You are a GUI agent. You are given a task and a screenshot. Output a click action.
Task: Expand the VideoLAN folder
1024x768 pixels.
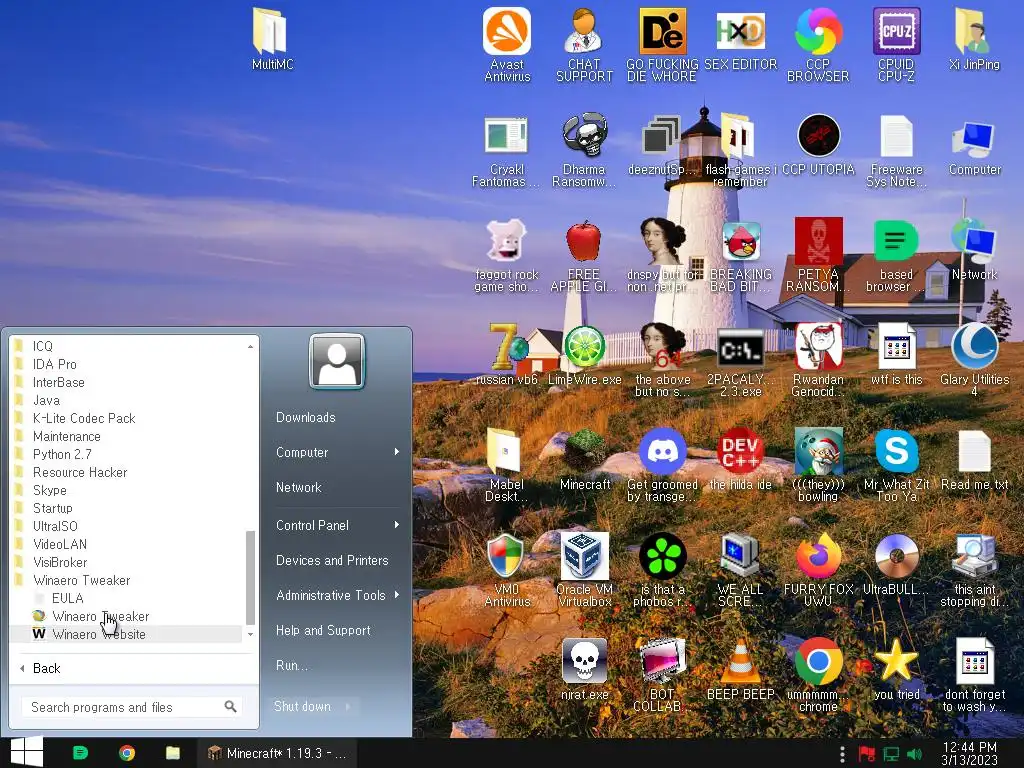[59, 544]
